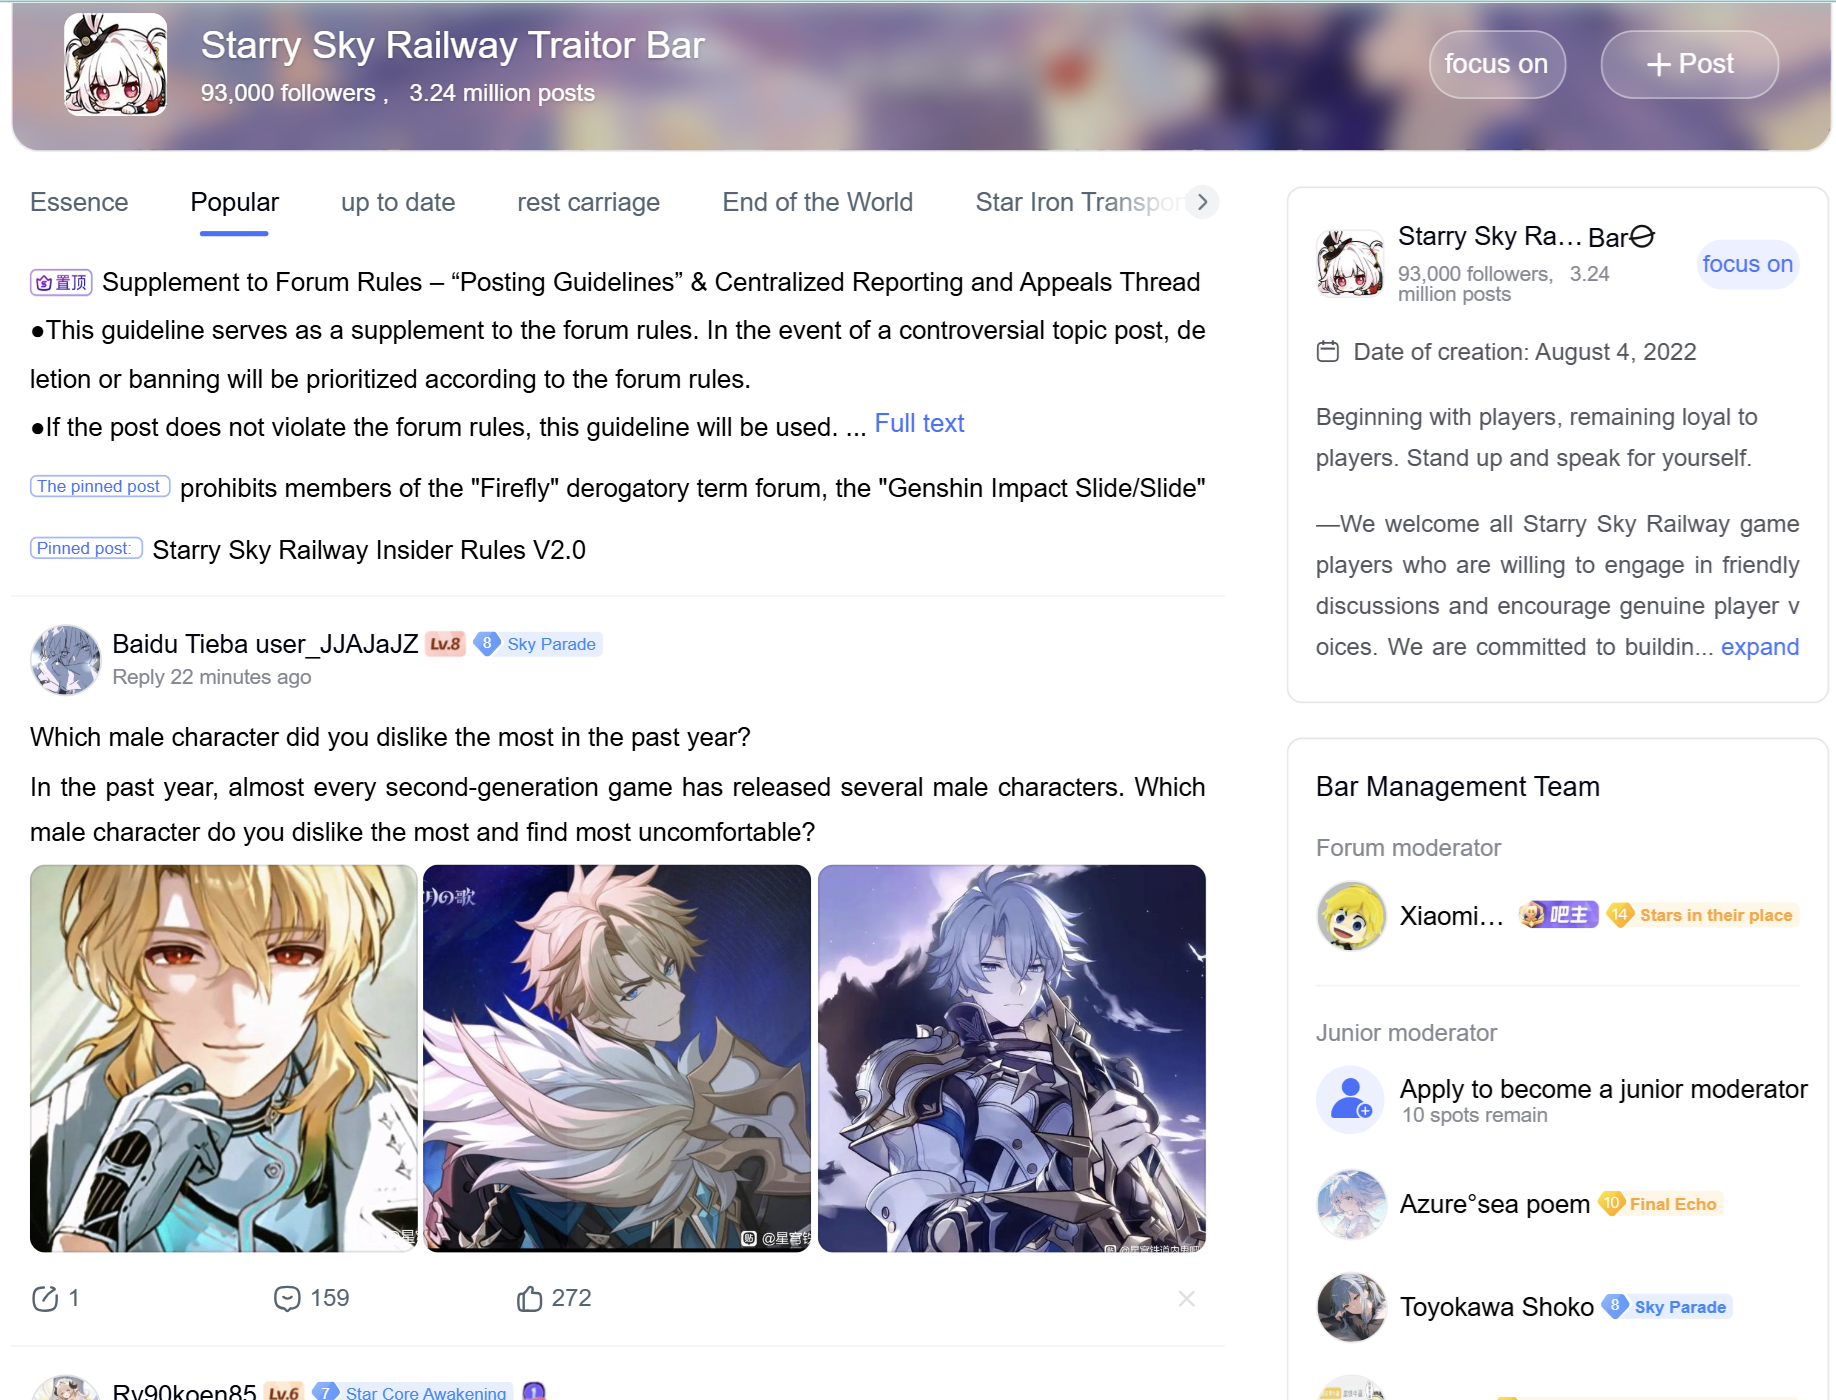Viewport: 1836px width, 1400px height.
Task: Open comments via the 159 reply icon
Action: (287, 1298)
